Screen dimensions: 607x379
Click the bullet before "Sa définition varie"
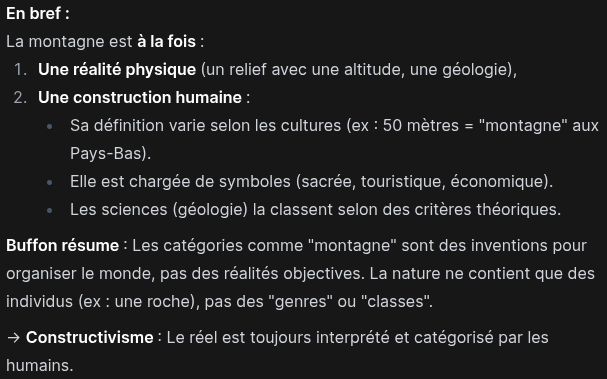50,126
